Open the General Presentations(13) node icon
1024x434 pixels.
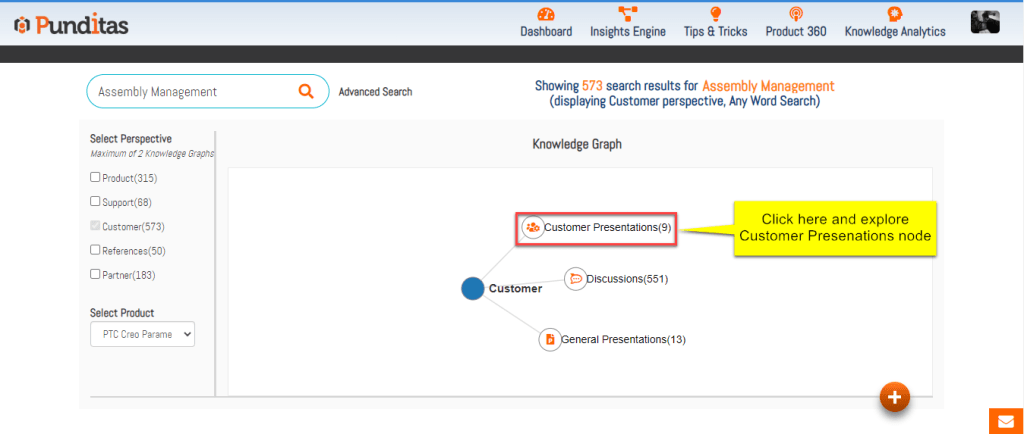(x=550, y=339)
